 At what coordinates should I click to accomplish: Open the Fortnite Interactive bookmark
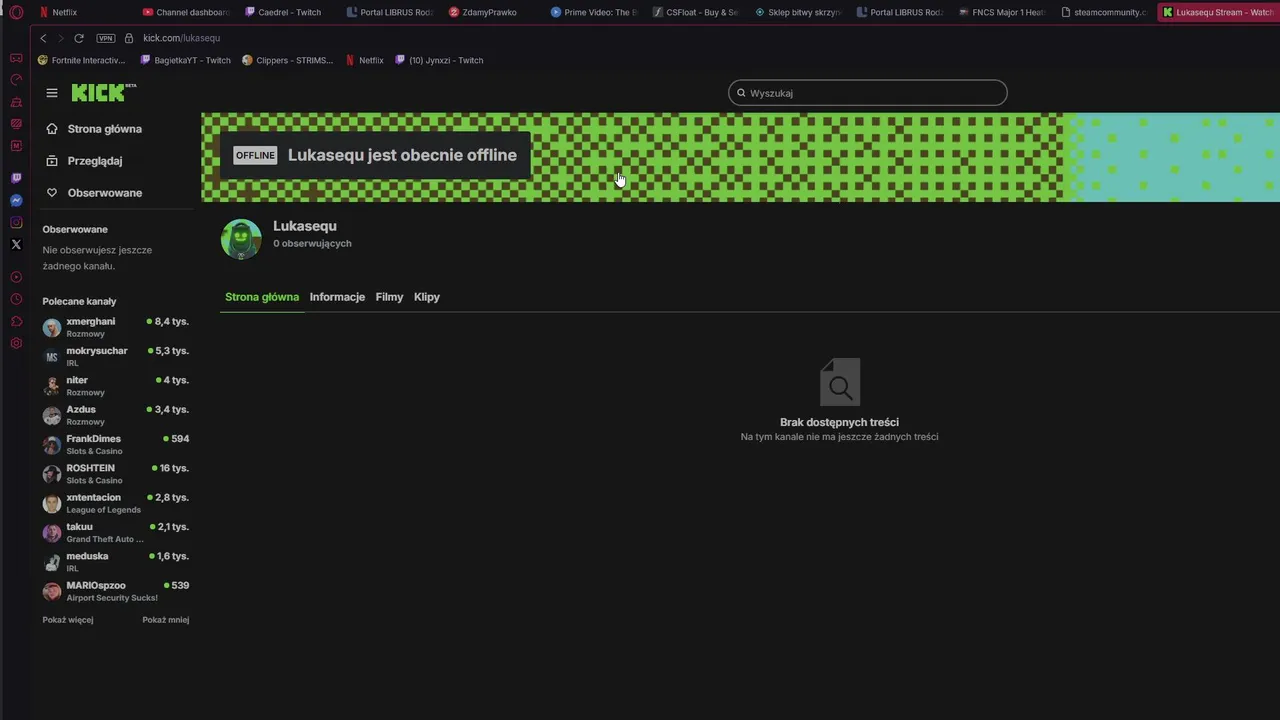[81, 60]
